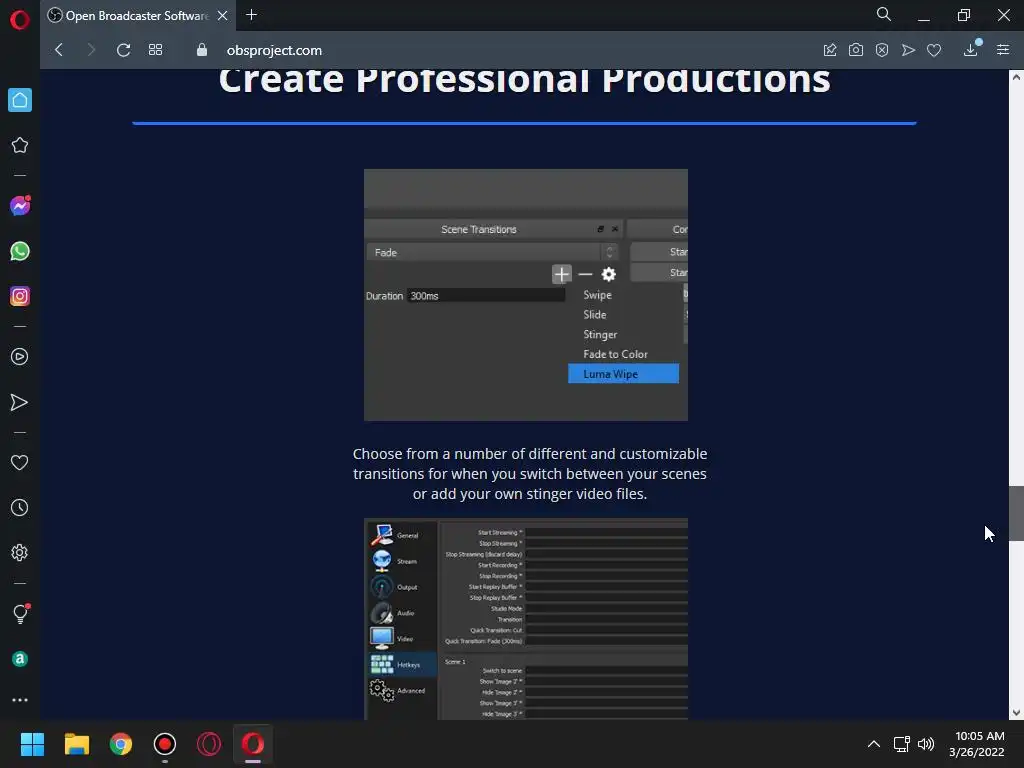
Task: Launch Google Chrome from taskbar
Action: pos(121,744)
